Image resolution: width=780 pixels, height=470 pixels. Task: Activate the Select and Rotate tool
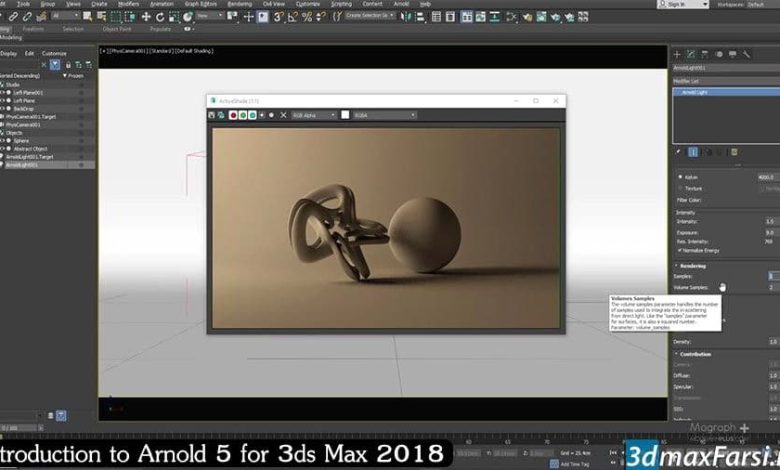[x=160, y=16]
